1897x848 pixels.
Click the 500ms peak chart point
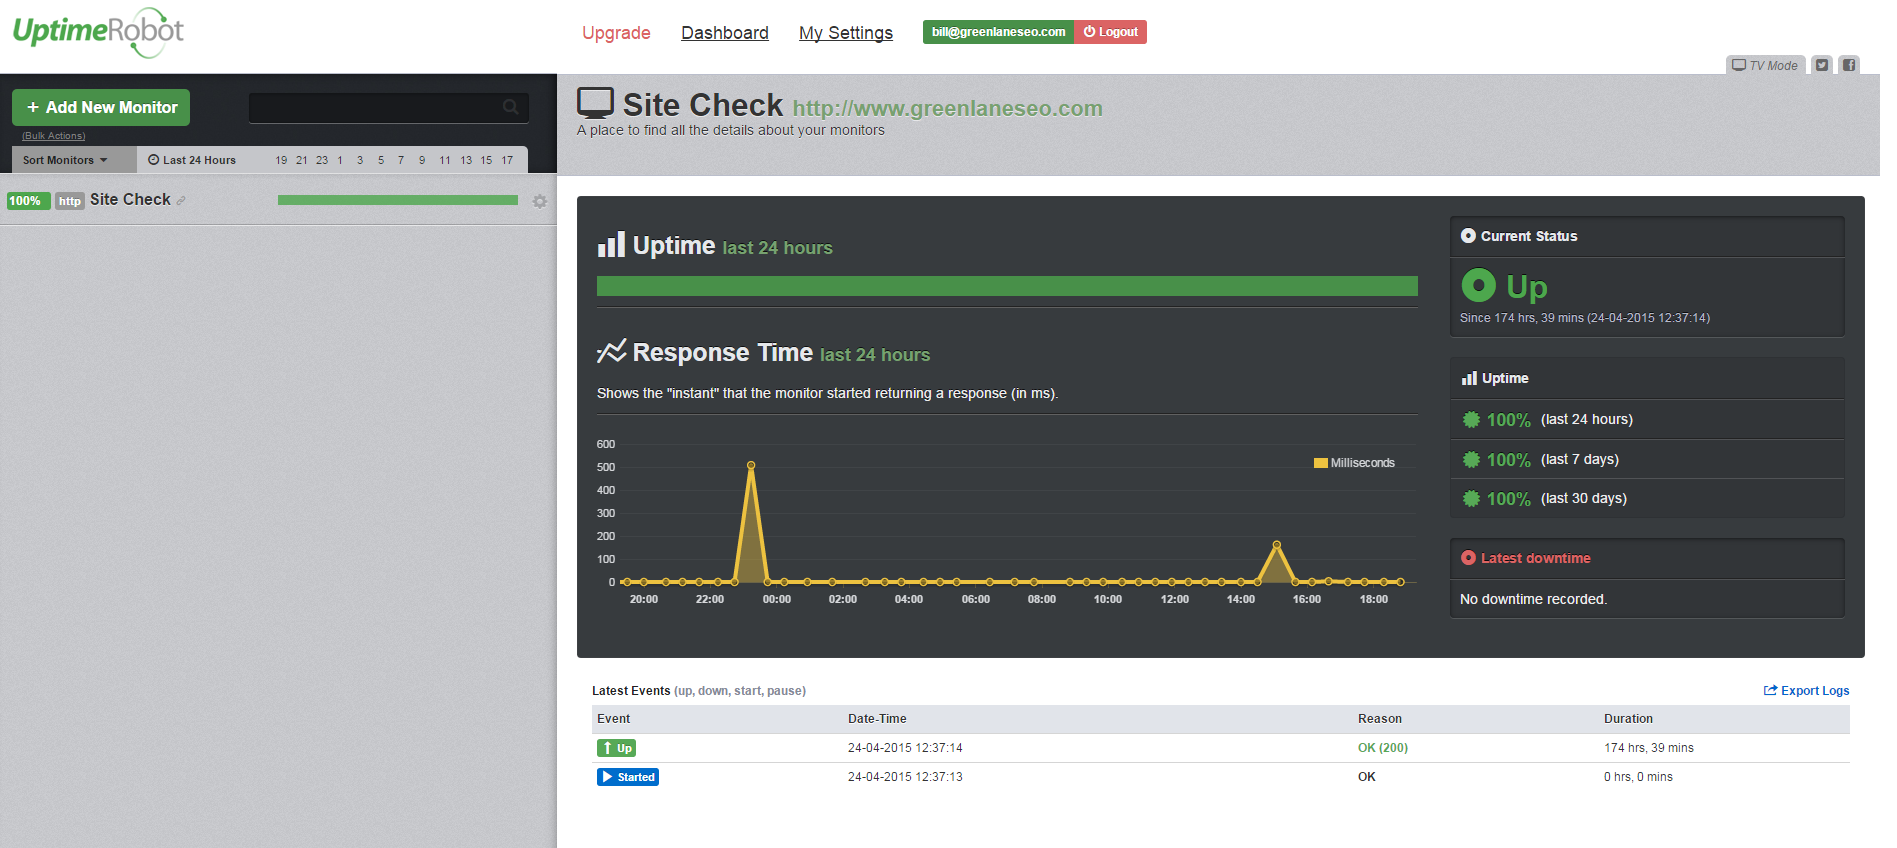point(751,465)
